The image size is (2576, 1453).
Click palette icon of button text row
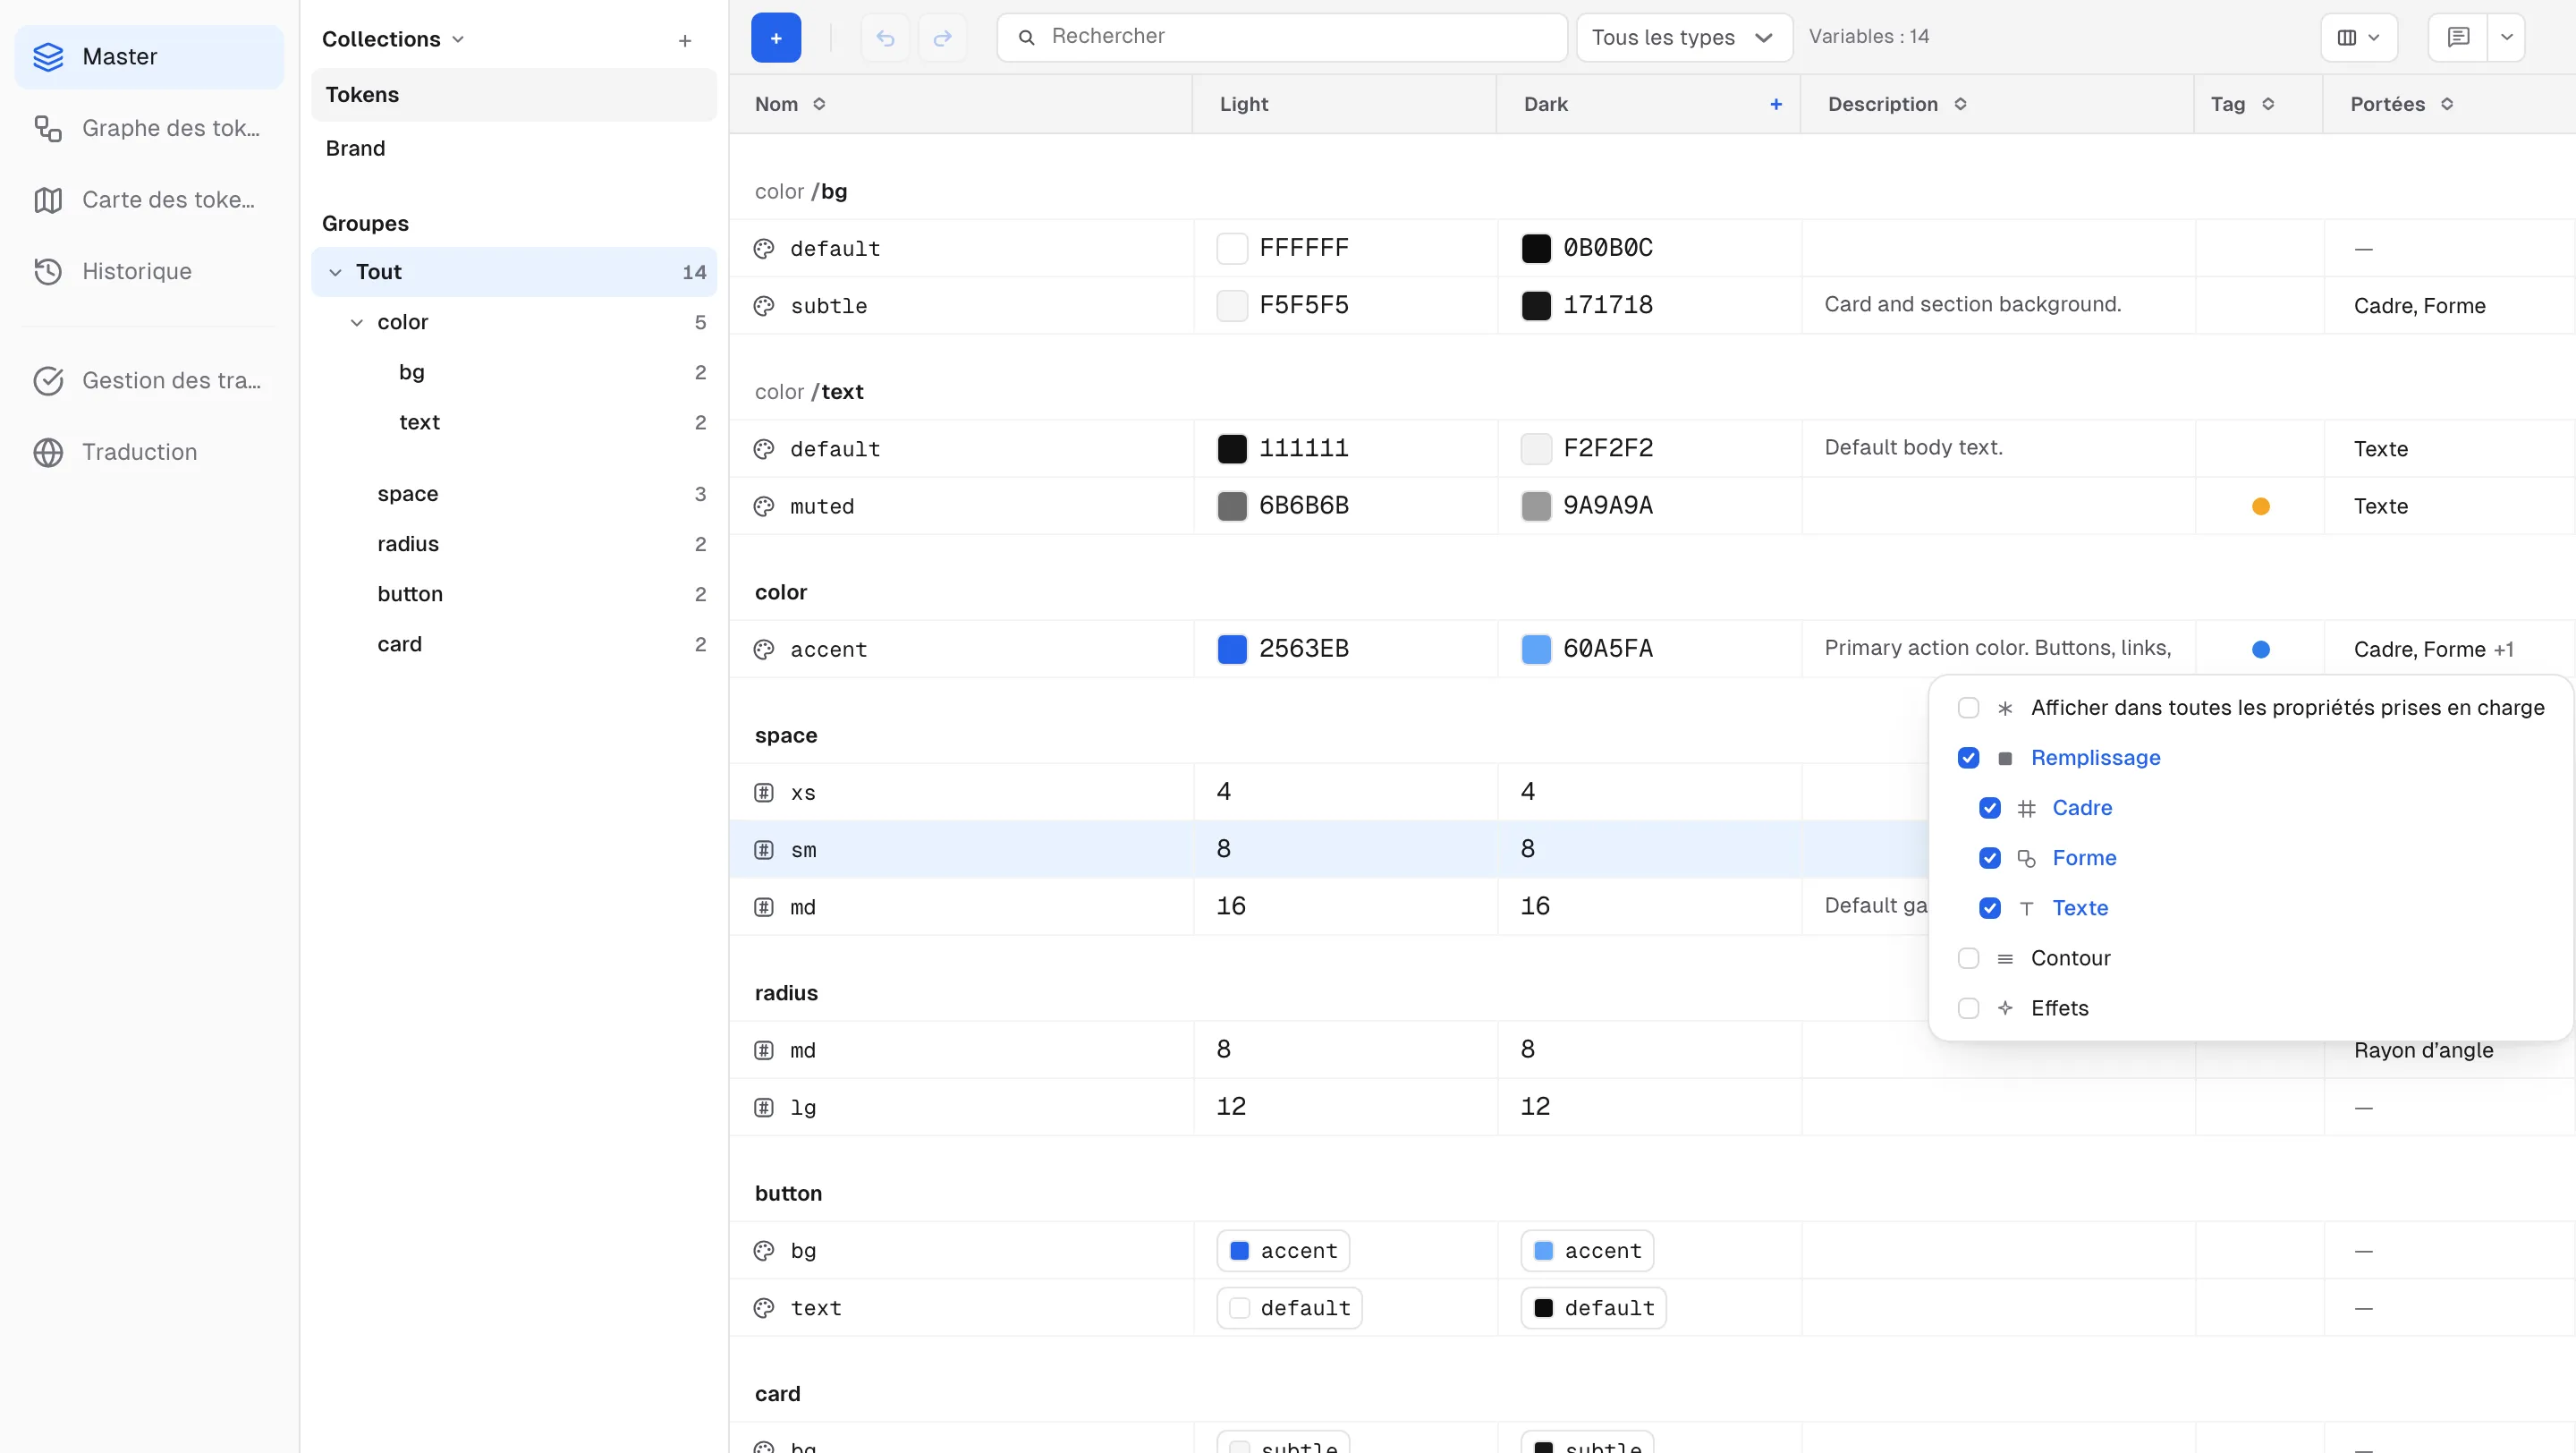point(764,1307)
